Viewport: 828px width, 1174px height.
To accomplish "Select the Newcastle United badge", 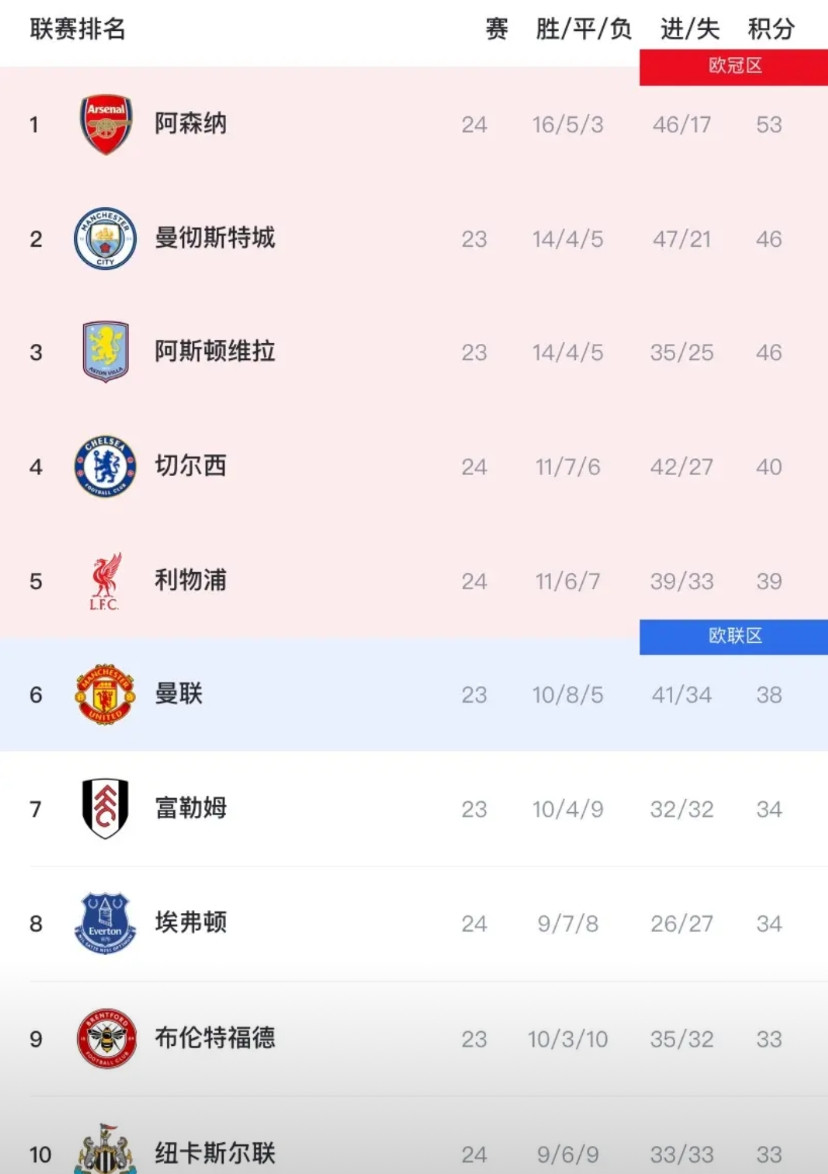I will (104, 1151).
